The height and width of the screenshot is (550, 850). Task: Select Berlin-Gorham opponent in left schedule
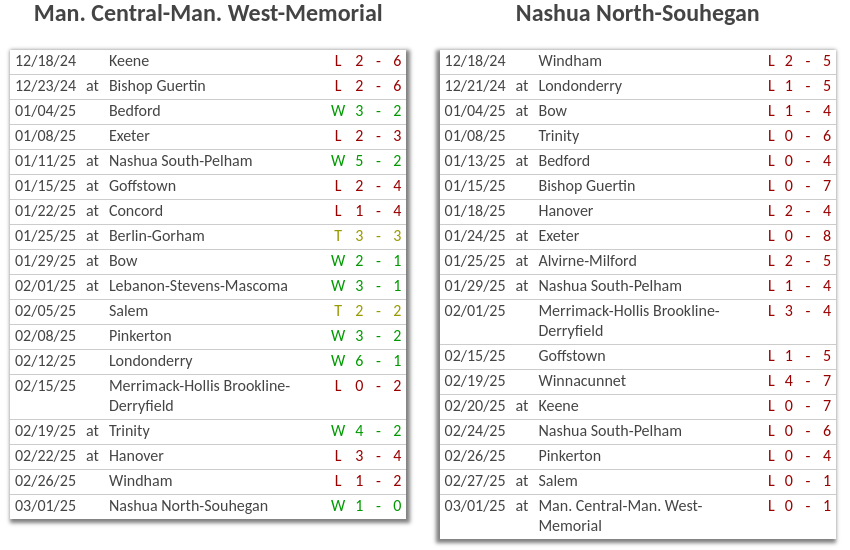coord(156,236)
